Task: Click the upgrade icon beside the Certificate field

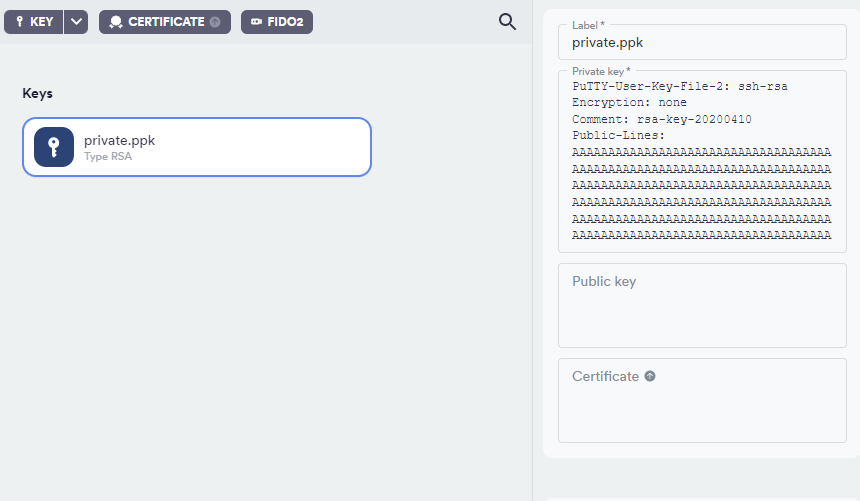Action: [650, 376]
